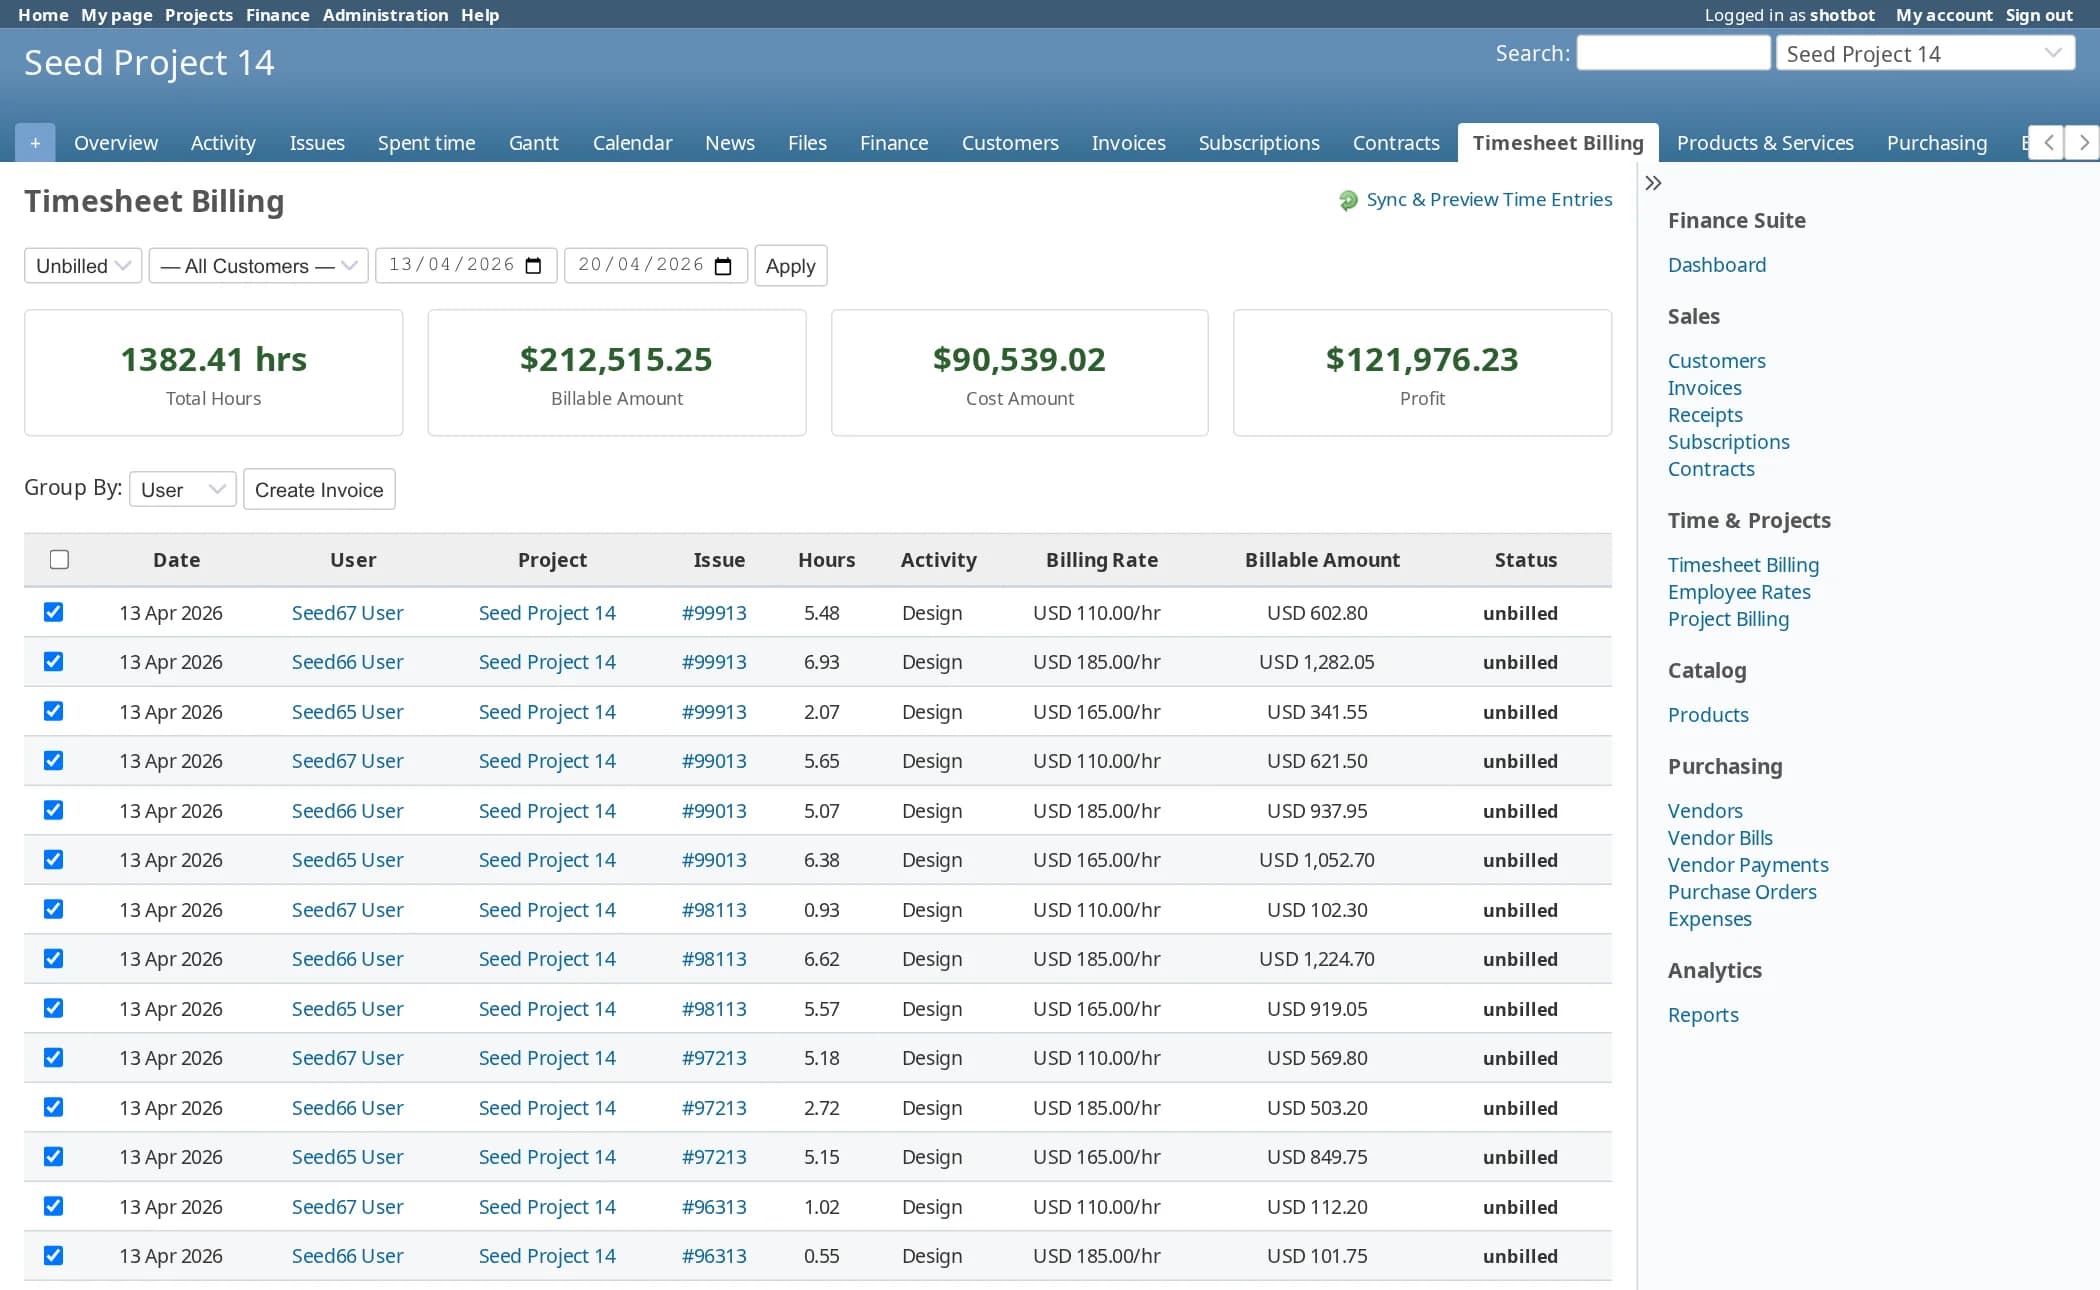Open Employee Rates in sidebar
Image resolution: width=2100 pixels, height=1290 pixels.
(x=1739, y=592)
